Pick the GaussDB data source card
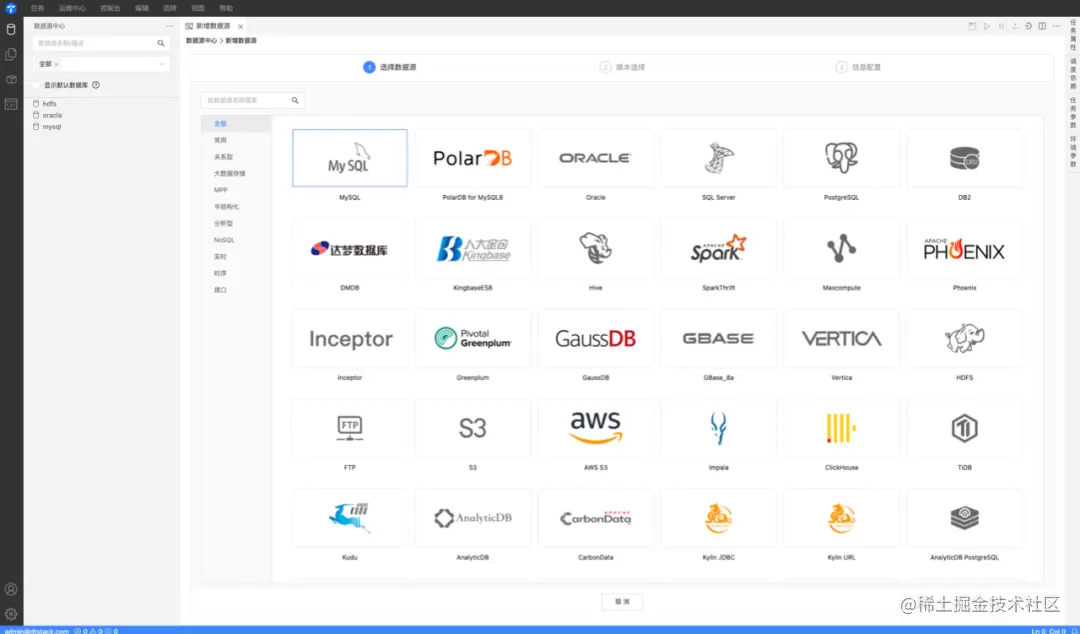The height and width of the screenshot is (634, 1080). click(596, 338)
